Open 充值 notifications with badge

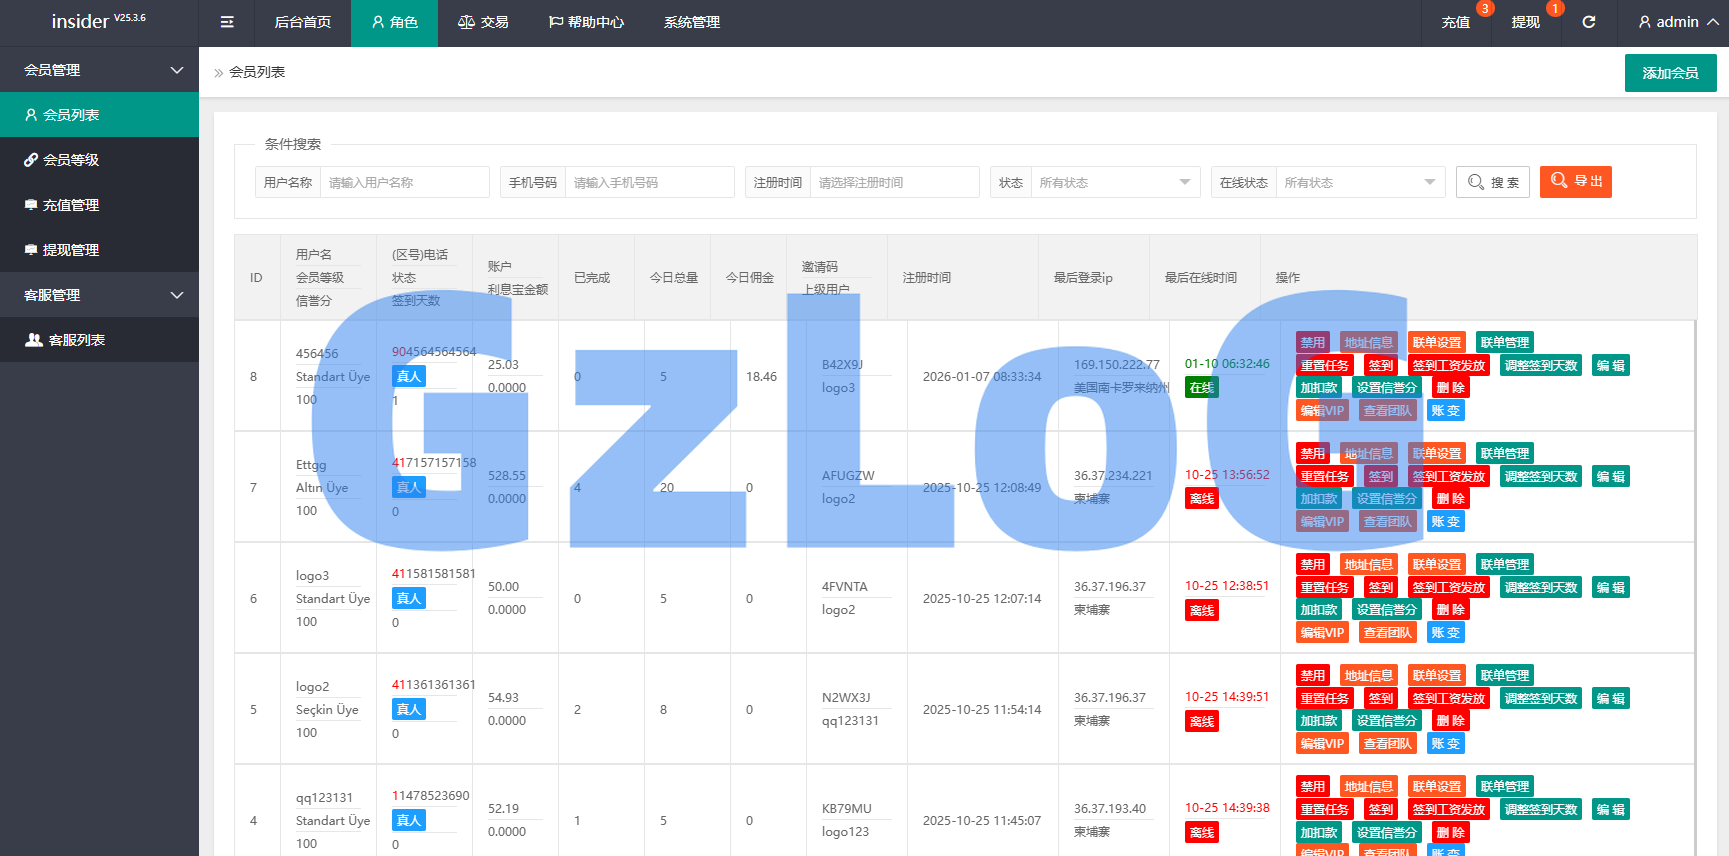pos(1455,22)
